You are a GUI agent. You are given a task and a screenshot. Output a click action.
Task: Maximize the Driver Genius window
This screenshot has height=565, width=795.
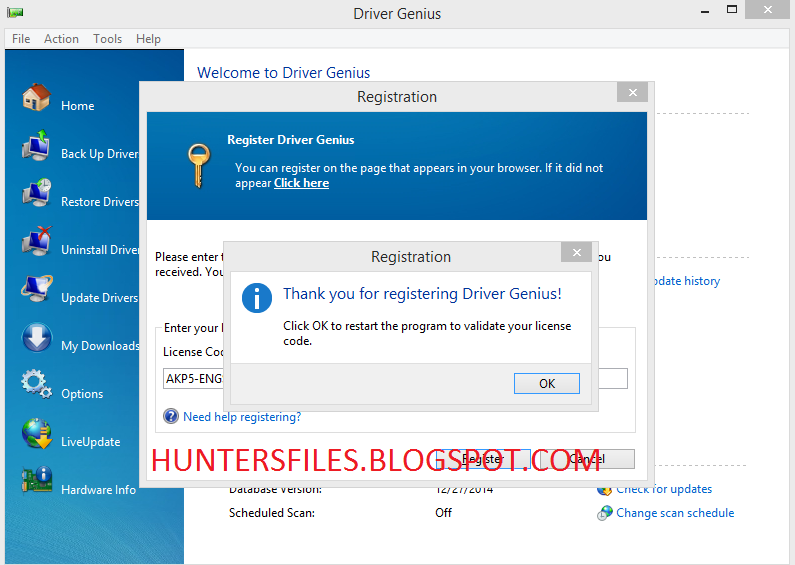tap(732, 10)
